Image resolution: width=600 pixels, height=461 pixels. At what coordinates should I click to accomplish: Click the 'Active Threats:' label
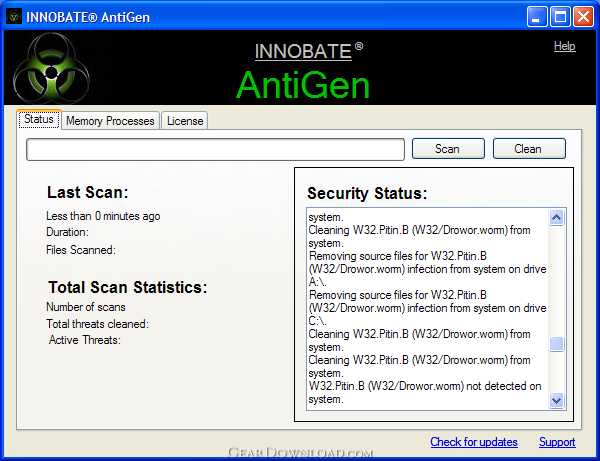[x=85, y=340]
